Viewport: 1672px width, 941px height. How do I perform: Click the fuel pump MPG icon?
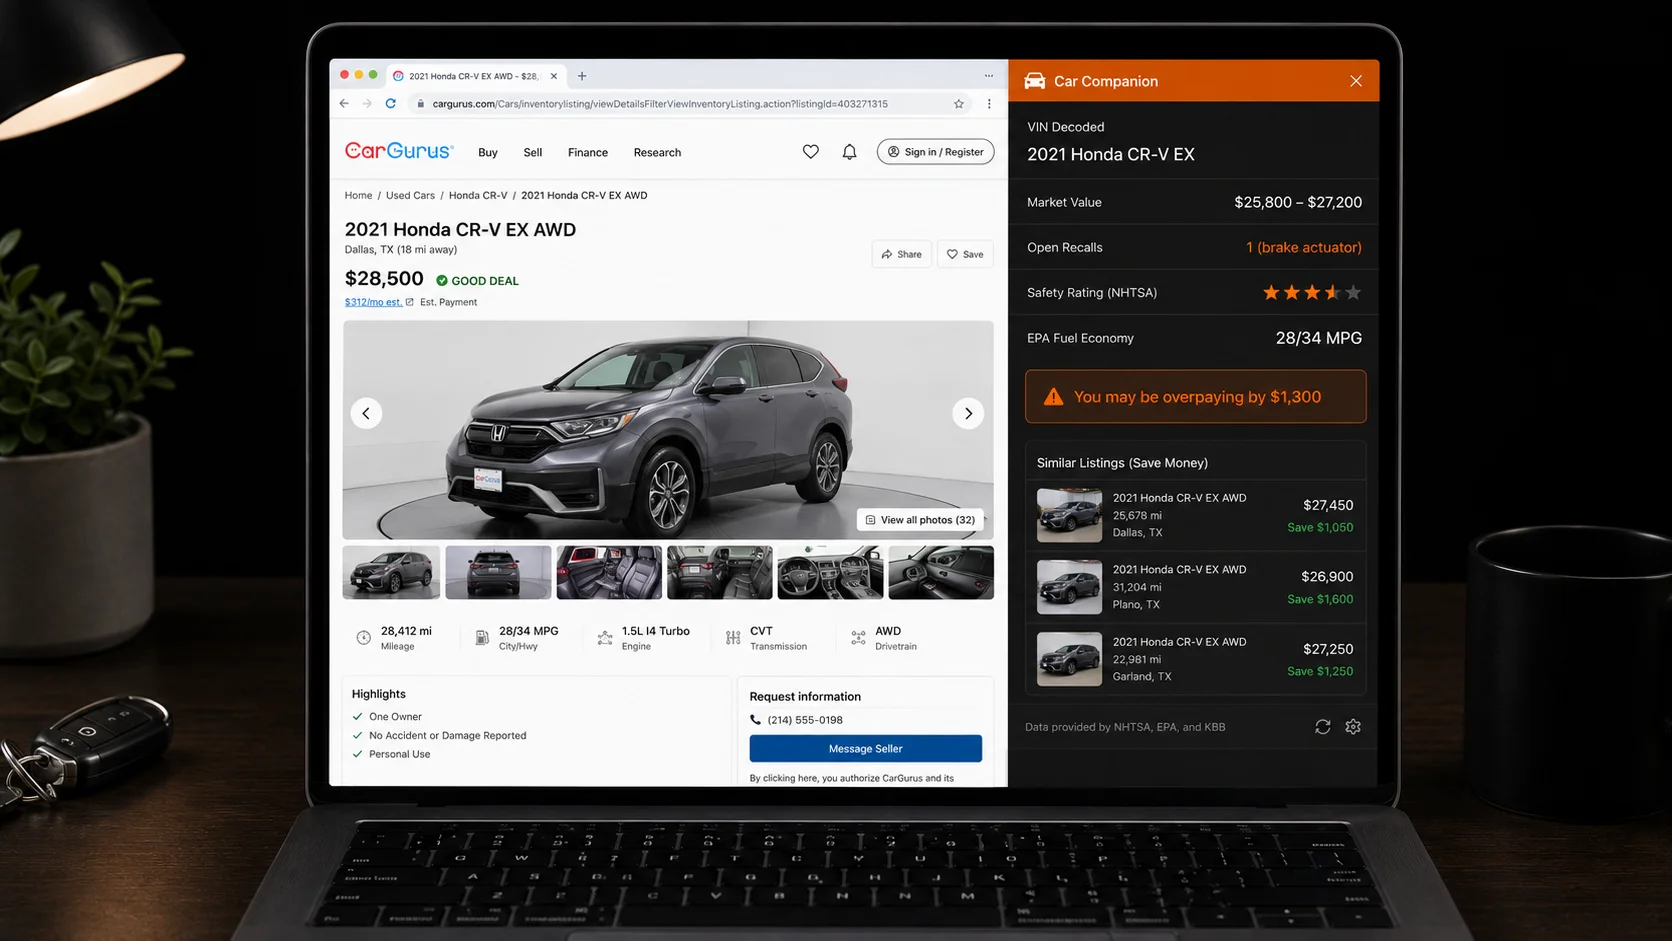click(x=482, y=638)
